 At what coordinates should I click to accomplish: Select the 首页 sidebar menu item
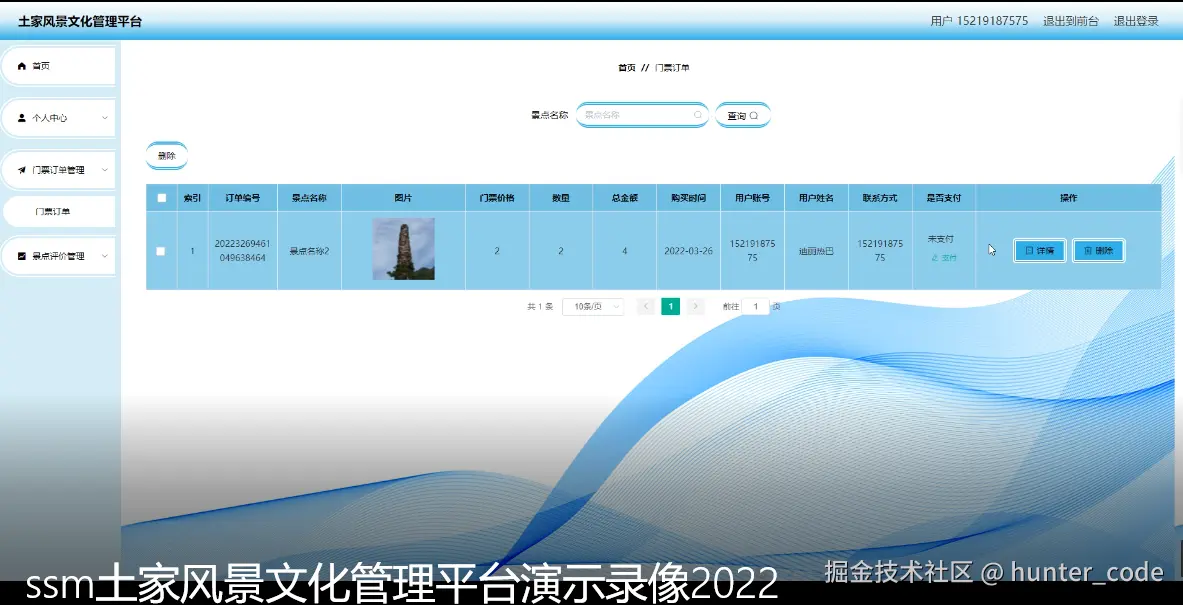59,66
